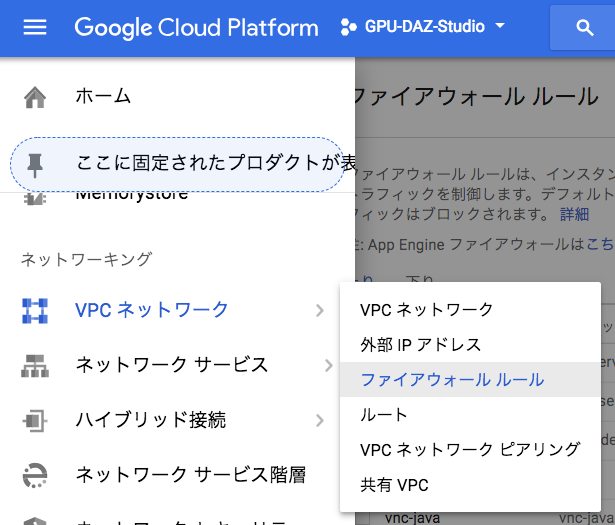Select ネットワーク サービス in the sidebar
Viewport: 615px width, 525px height.
(x=171, y=365)
